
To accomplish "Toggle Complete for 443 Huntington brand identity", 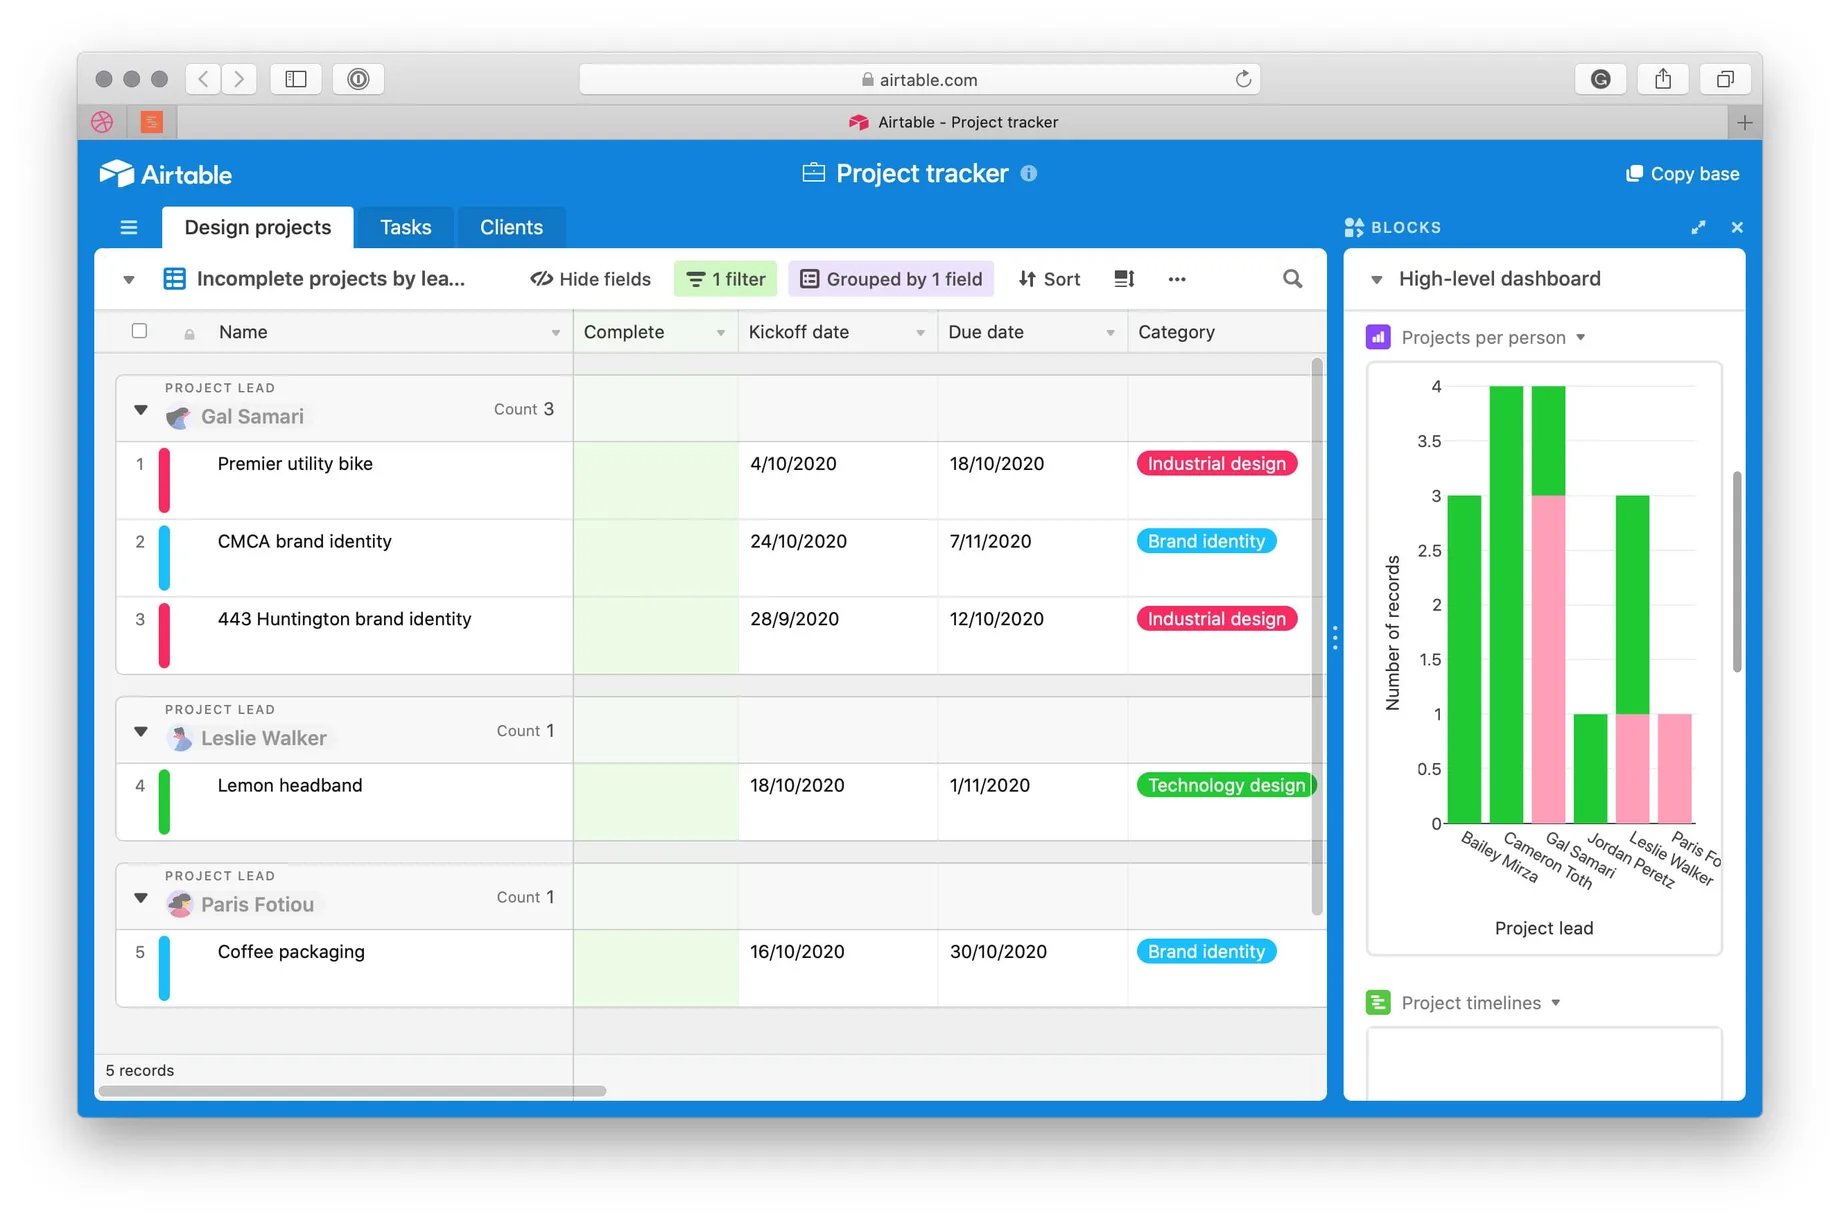I will pos(656,636).
